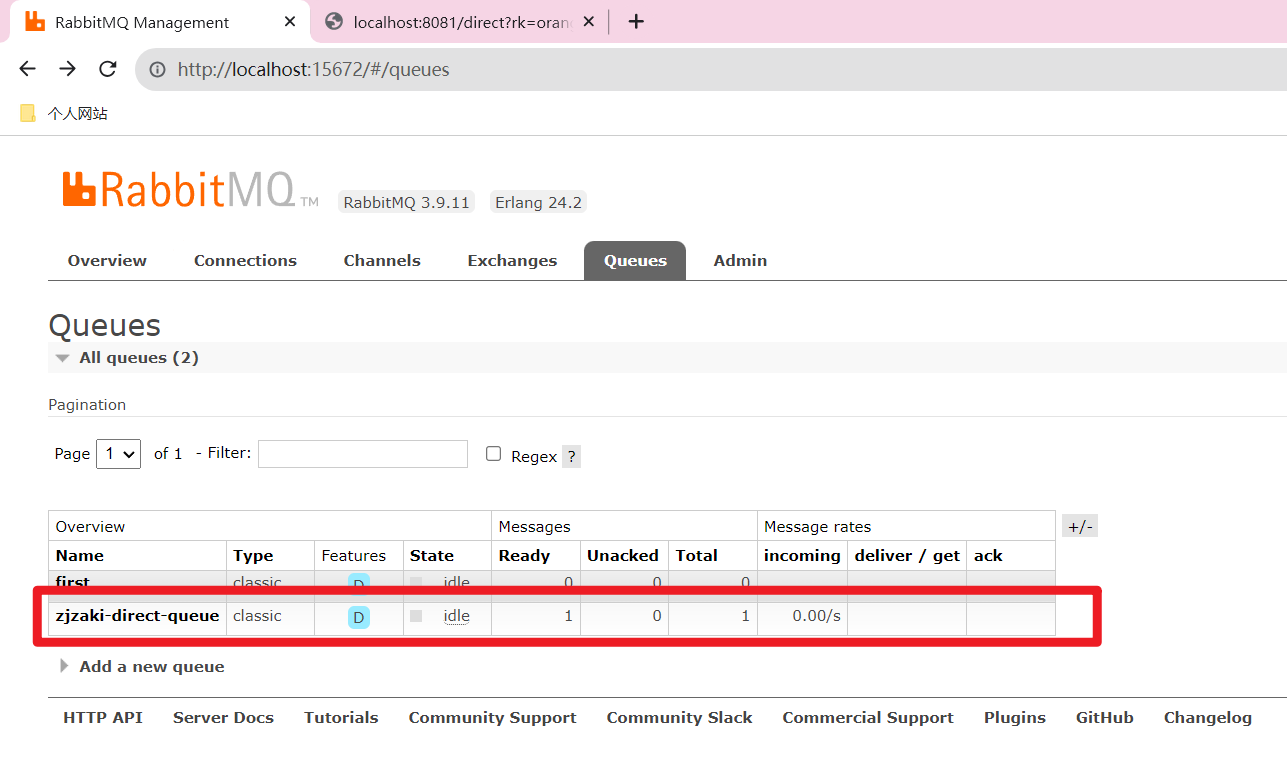Sort queues by Unacked column header
1287x779 pixels.
pos(622,556)
